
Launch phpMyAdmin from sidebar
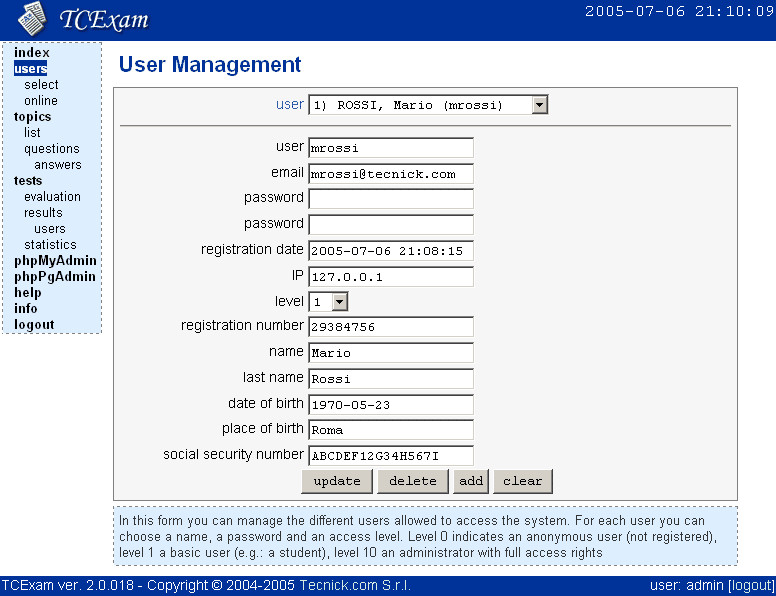point(55,261)
